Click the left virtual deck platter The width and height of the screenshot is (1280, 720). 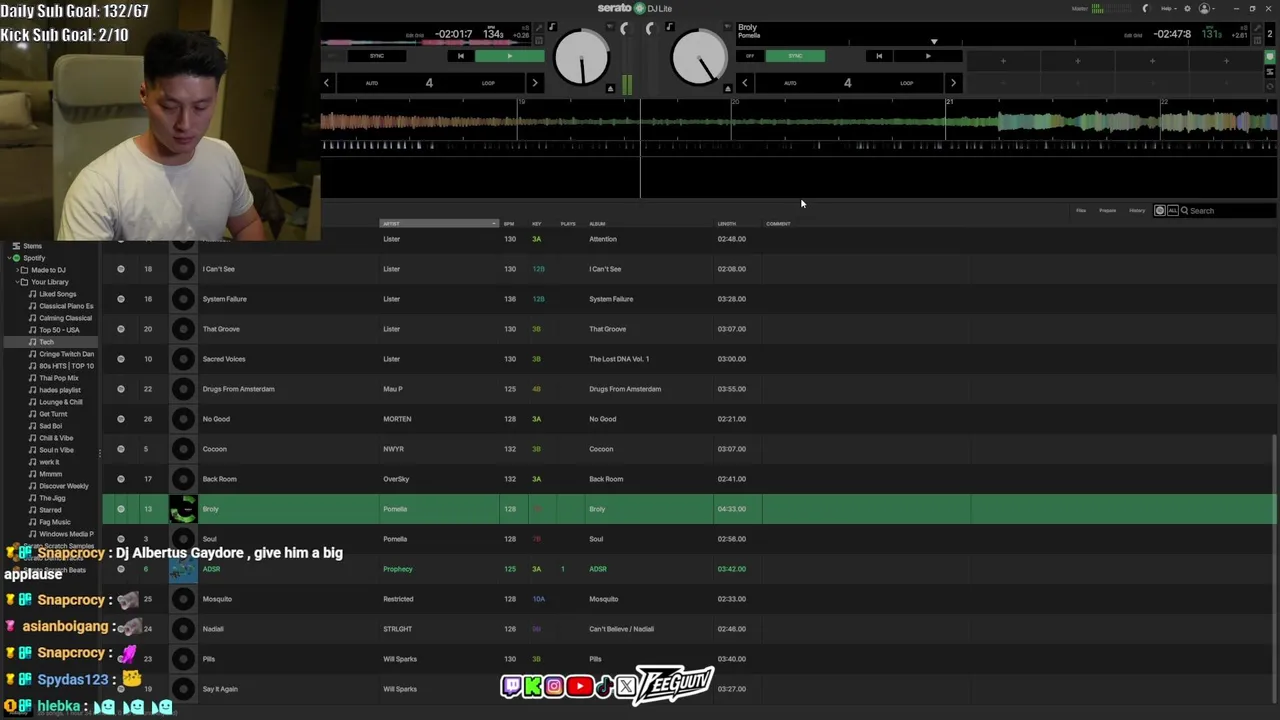click(x=581, y=58)
